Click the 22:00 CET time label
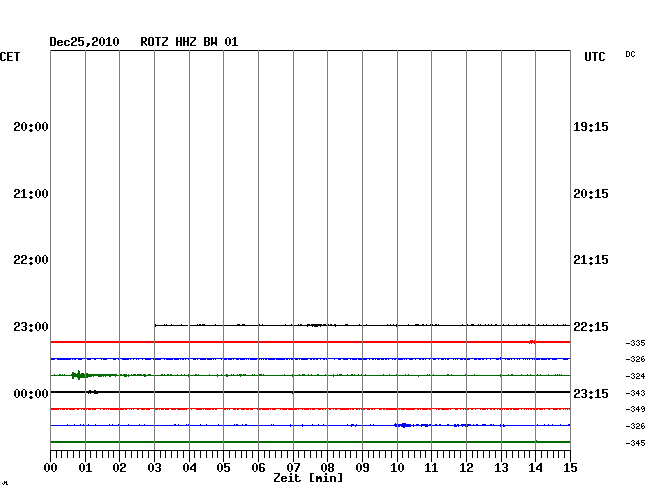Screen dimensions: 650x494 pos(31,260)
